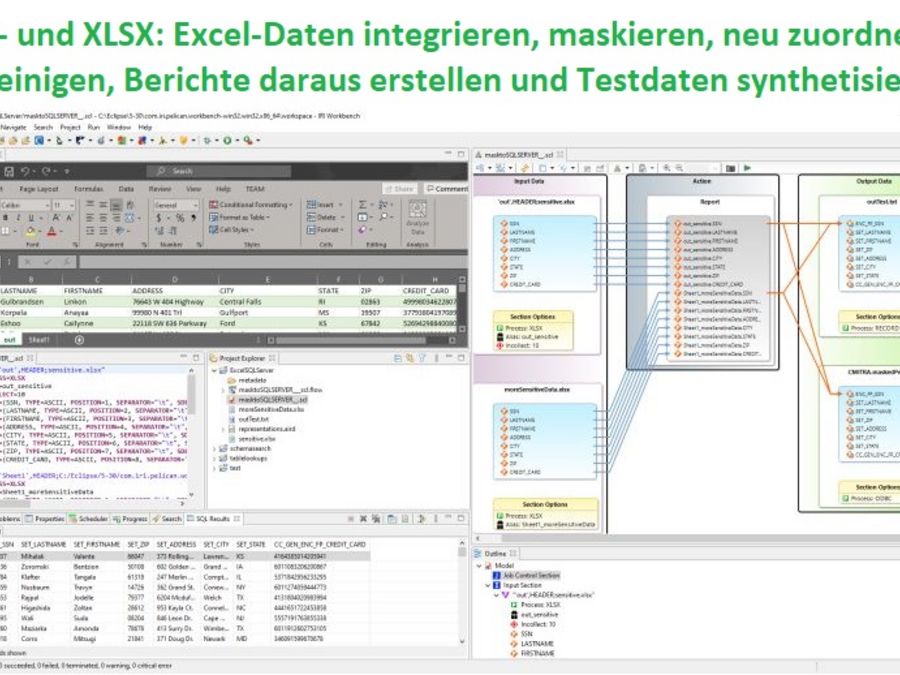Click the Center align icon in Alignment group
The height and width of the screenshot is (675, 900).
coord(103,218)
